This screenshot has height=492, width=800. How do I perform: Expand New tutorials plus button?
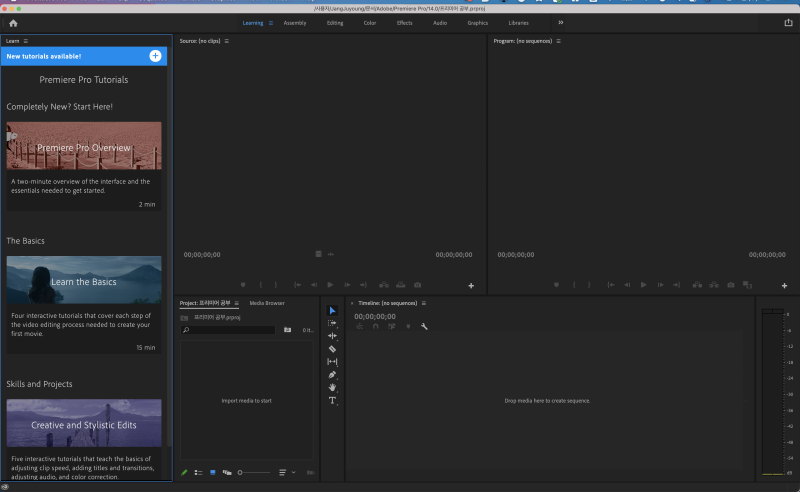(x=155, y=56)
